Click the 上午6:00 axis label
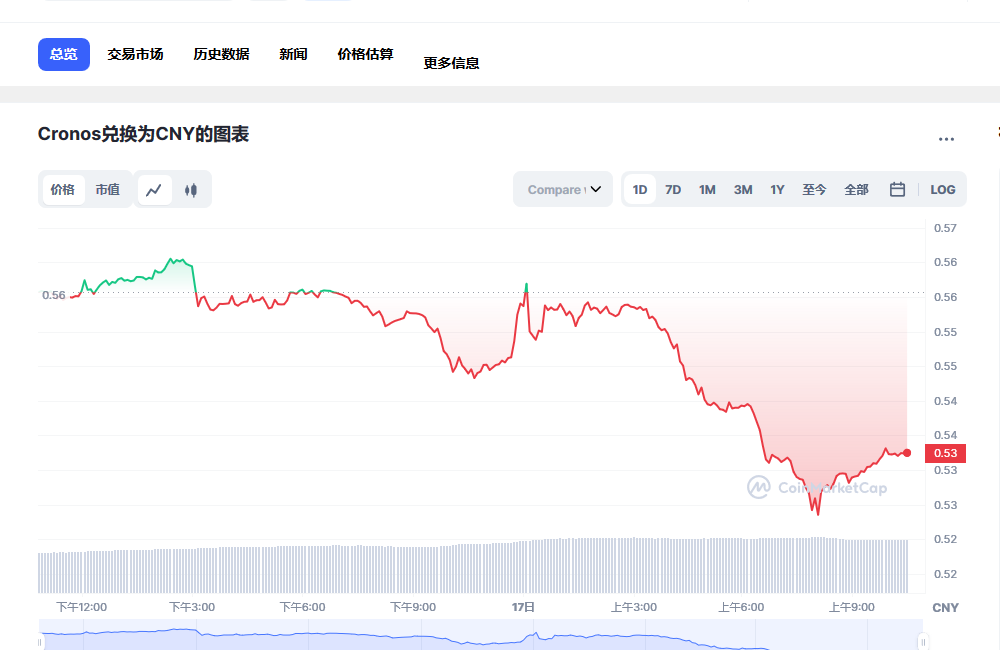The height and width of the screenshot is (650, 1000). tap(741, 607)
